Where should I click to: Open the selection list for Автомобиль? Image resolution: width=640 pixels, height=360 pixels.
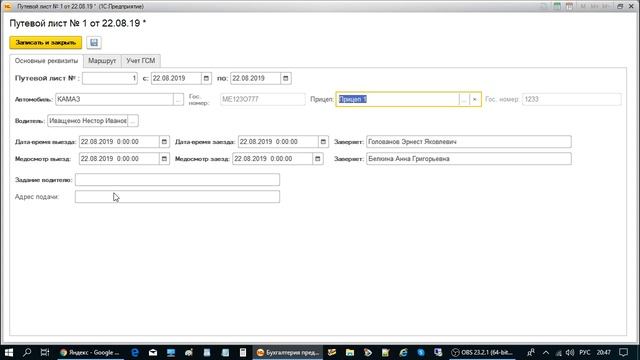(178, 99)
